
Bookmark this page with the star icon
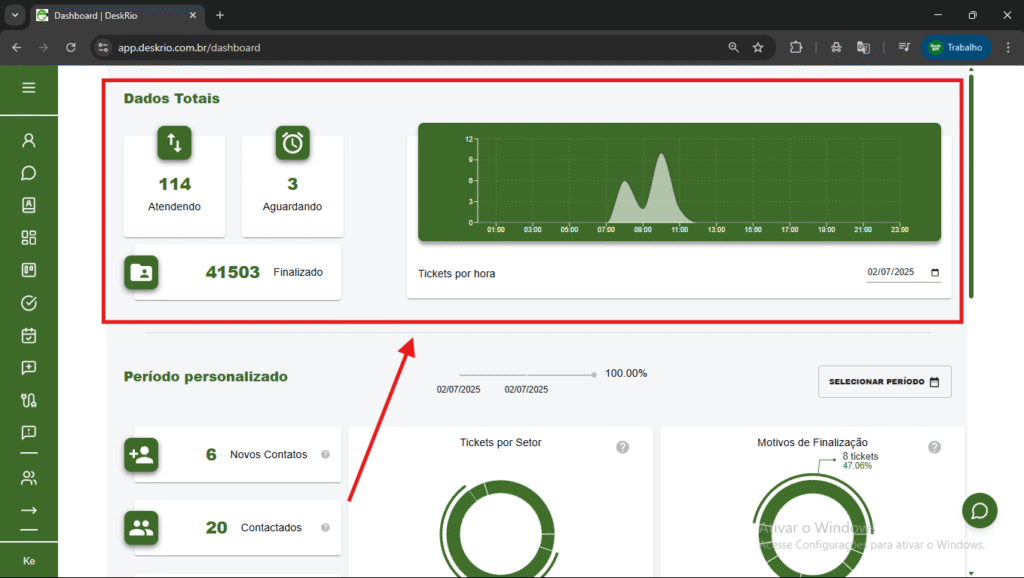758,48
